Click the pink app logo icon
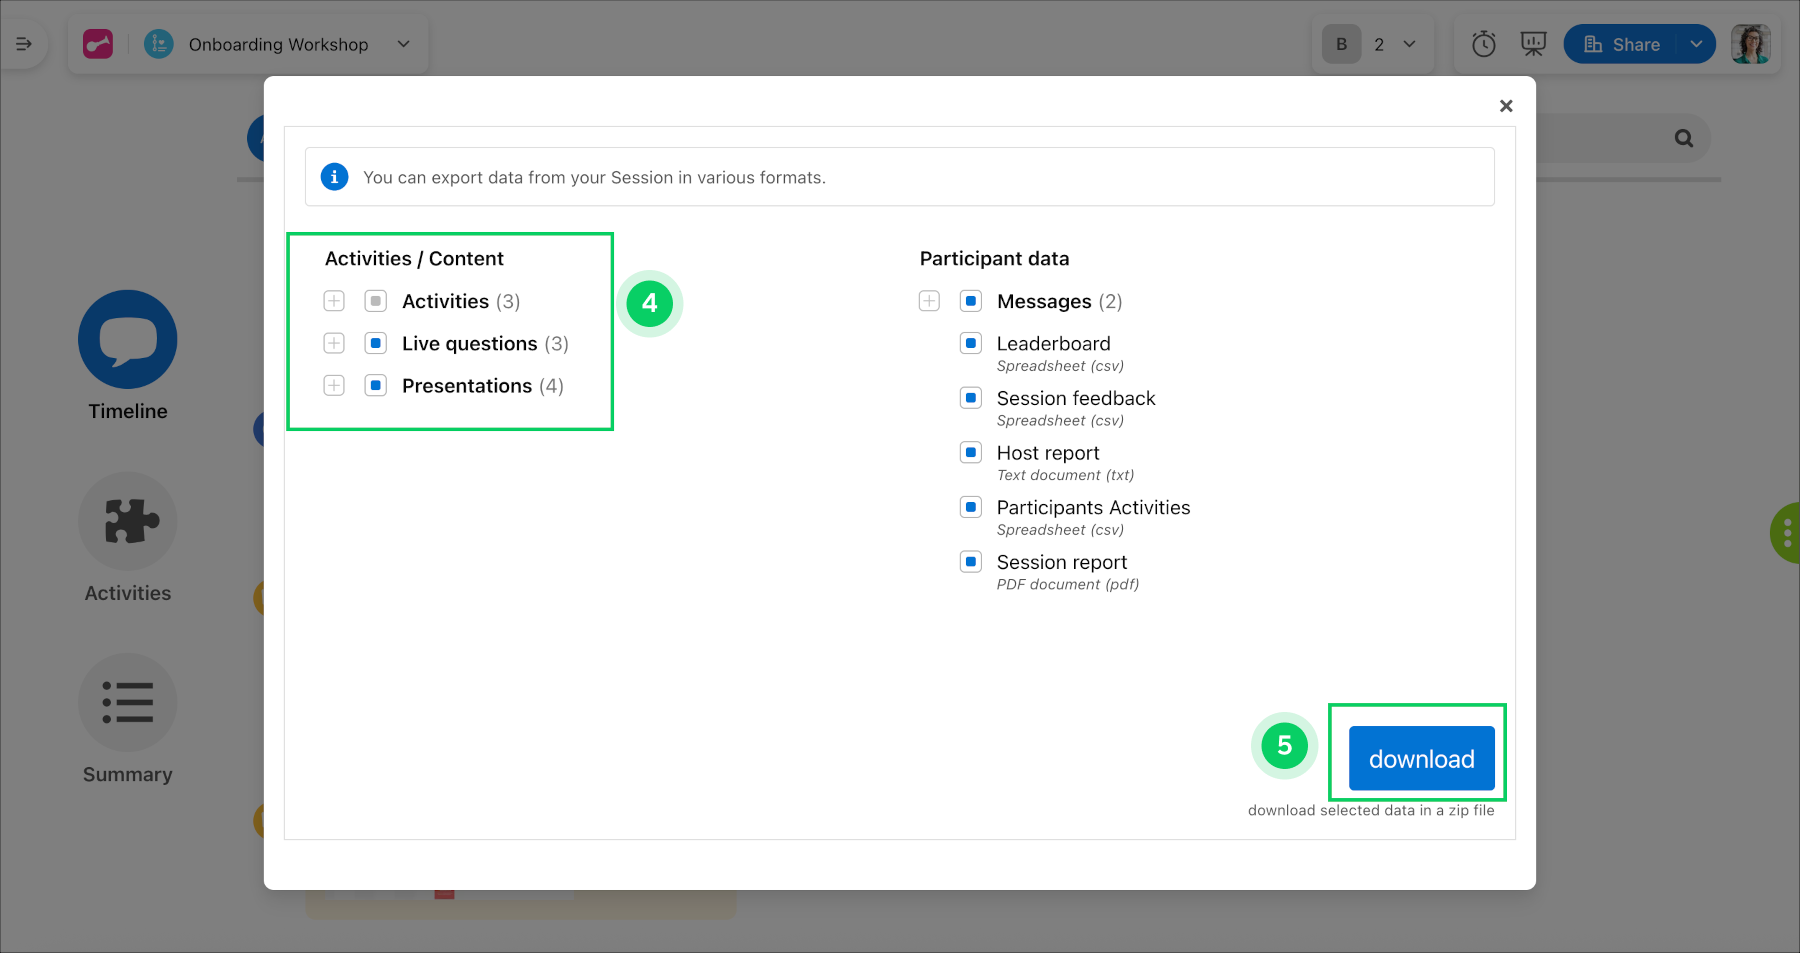 click(x=98, y=44)
